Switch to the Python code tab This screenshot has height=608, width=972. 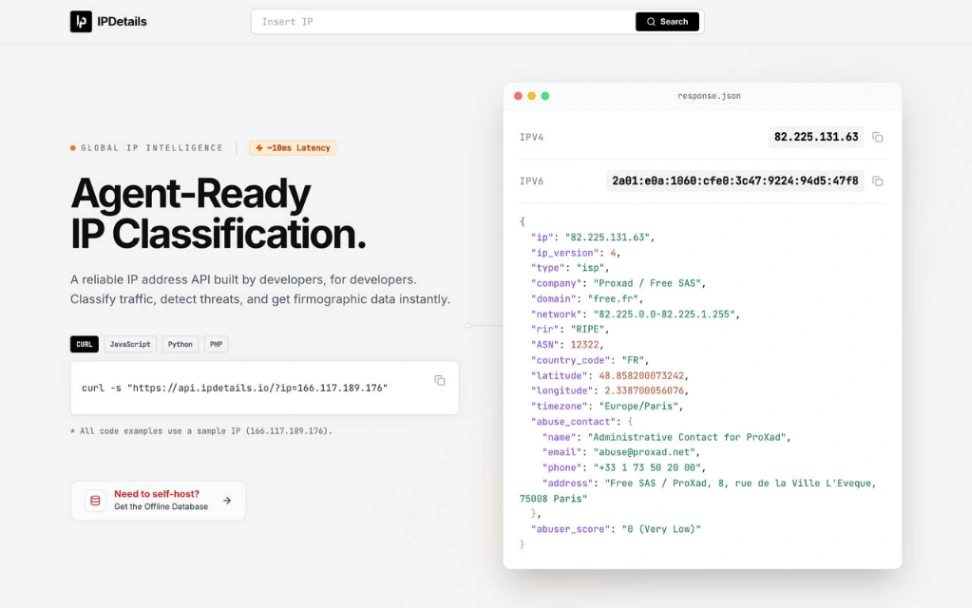pyautogui.click(x=180, y=344)
